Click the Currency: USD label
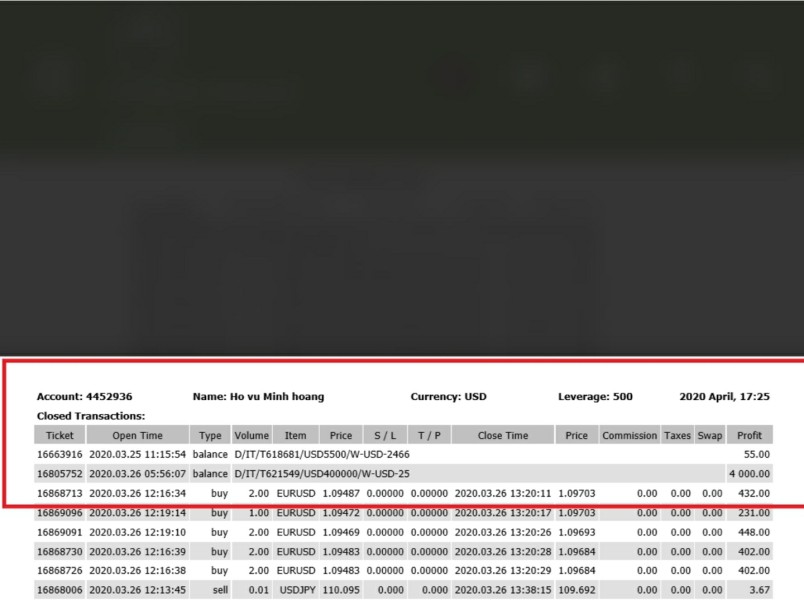This screenshot has width=804, height=600. tap(449, 396)
